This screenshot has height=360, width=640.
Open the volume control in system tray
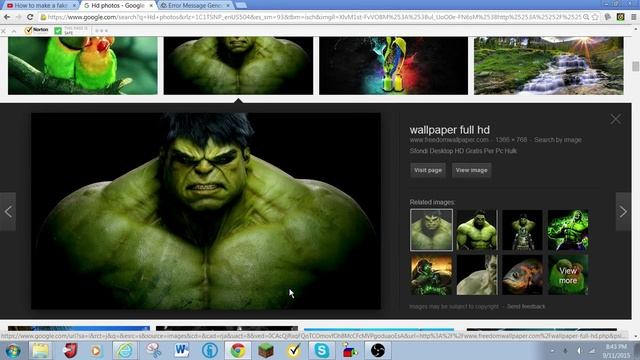point(579,351)
